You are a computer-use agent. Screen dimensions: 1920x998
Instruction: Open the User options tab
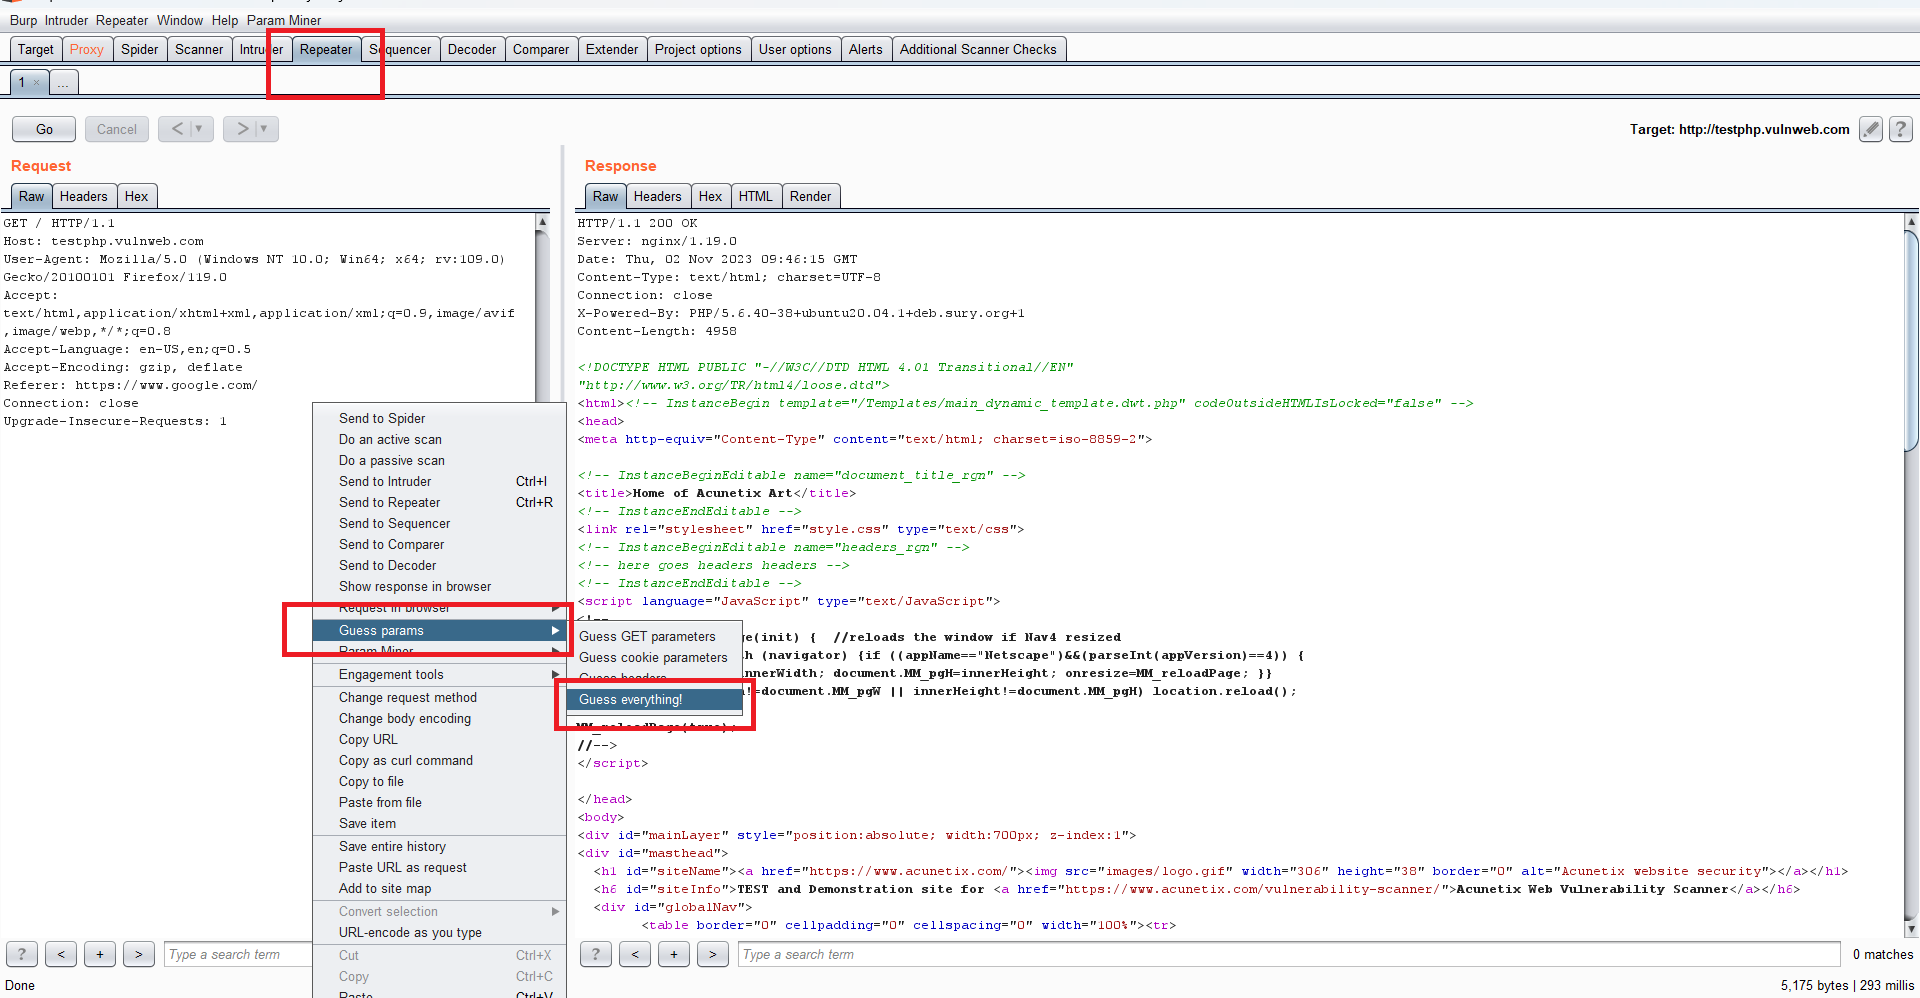point(795,49)
